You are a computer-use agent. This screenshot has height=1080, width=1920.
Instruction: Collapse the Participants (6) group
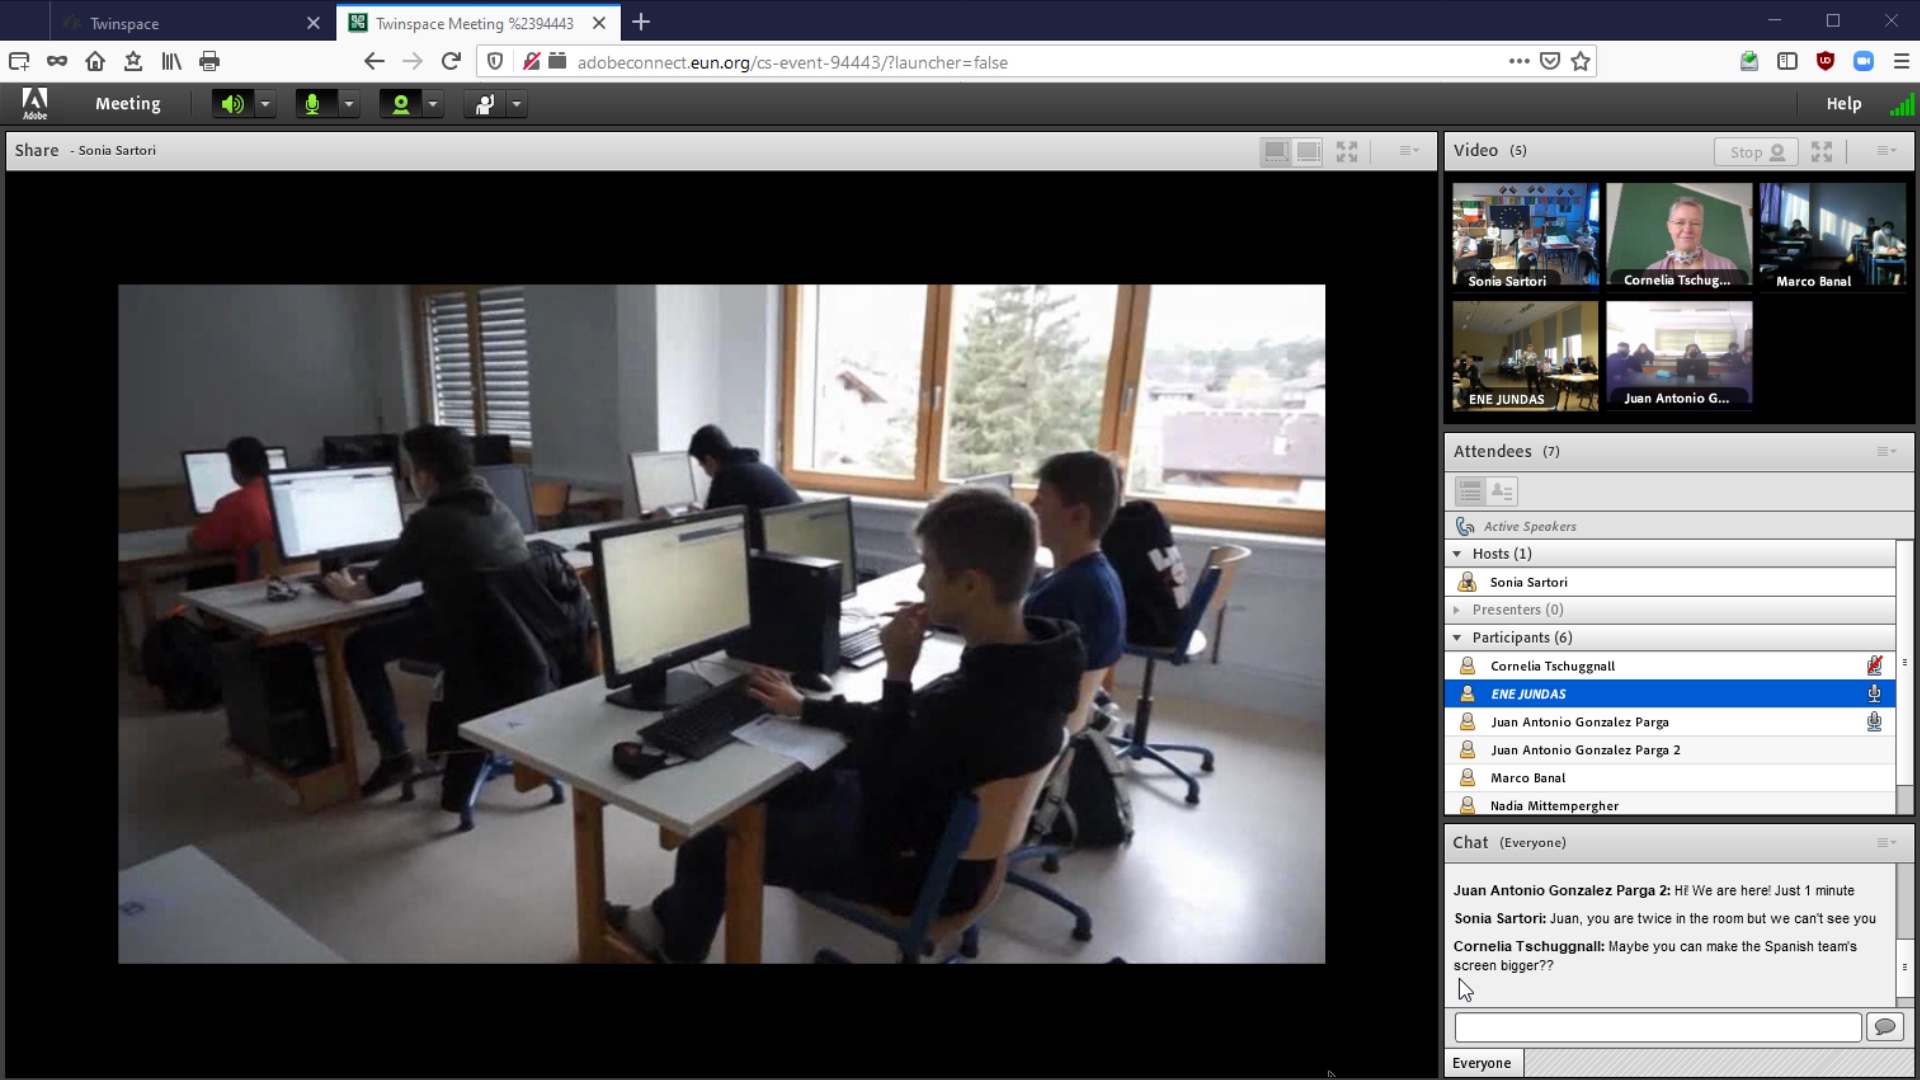1457,638
